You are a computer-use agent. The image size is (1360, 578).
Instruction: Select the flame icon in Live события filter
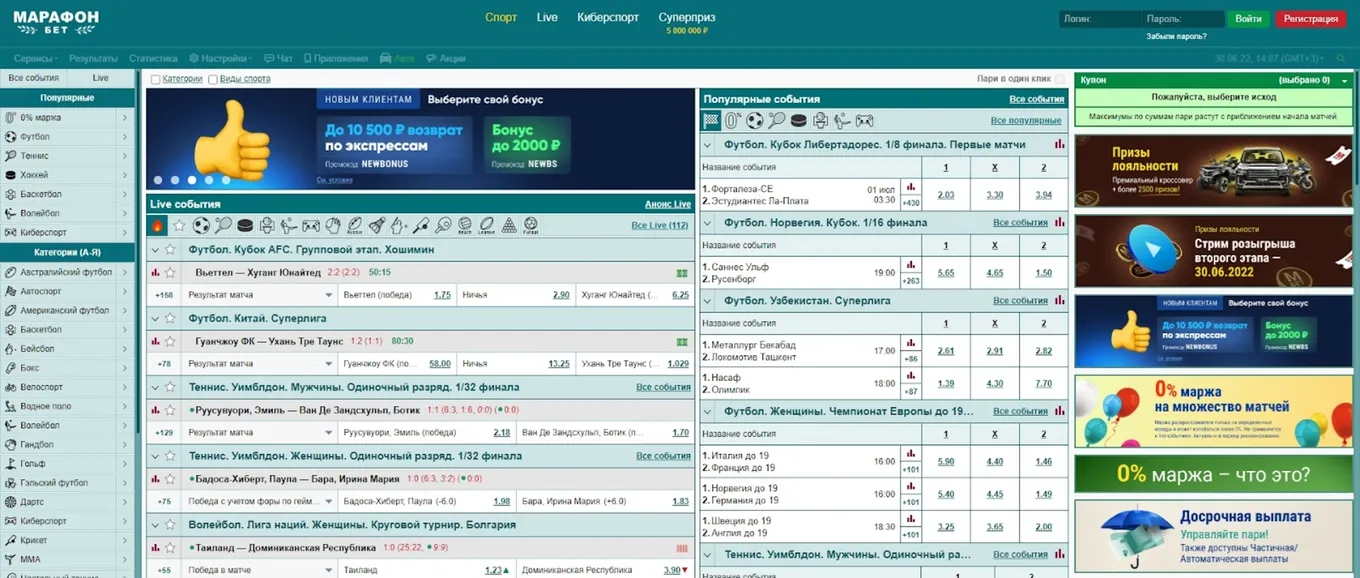coord(157,225)
